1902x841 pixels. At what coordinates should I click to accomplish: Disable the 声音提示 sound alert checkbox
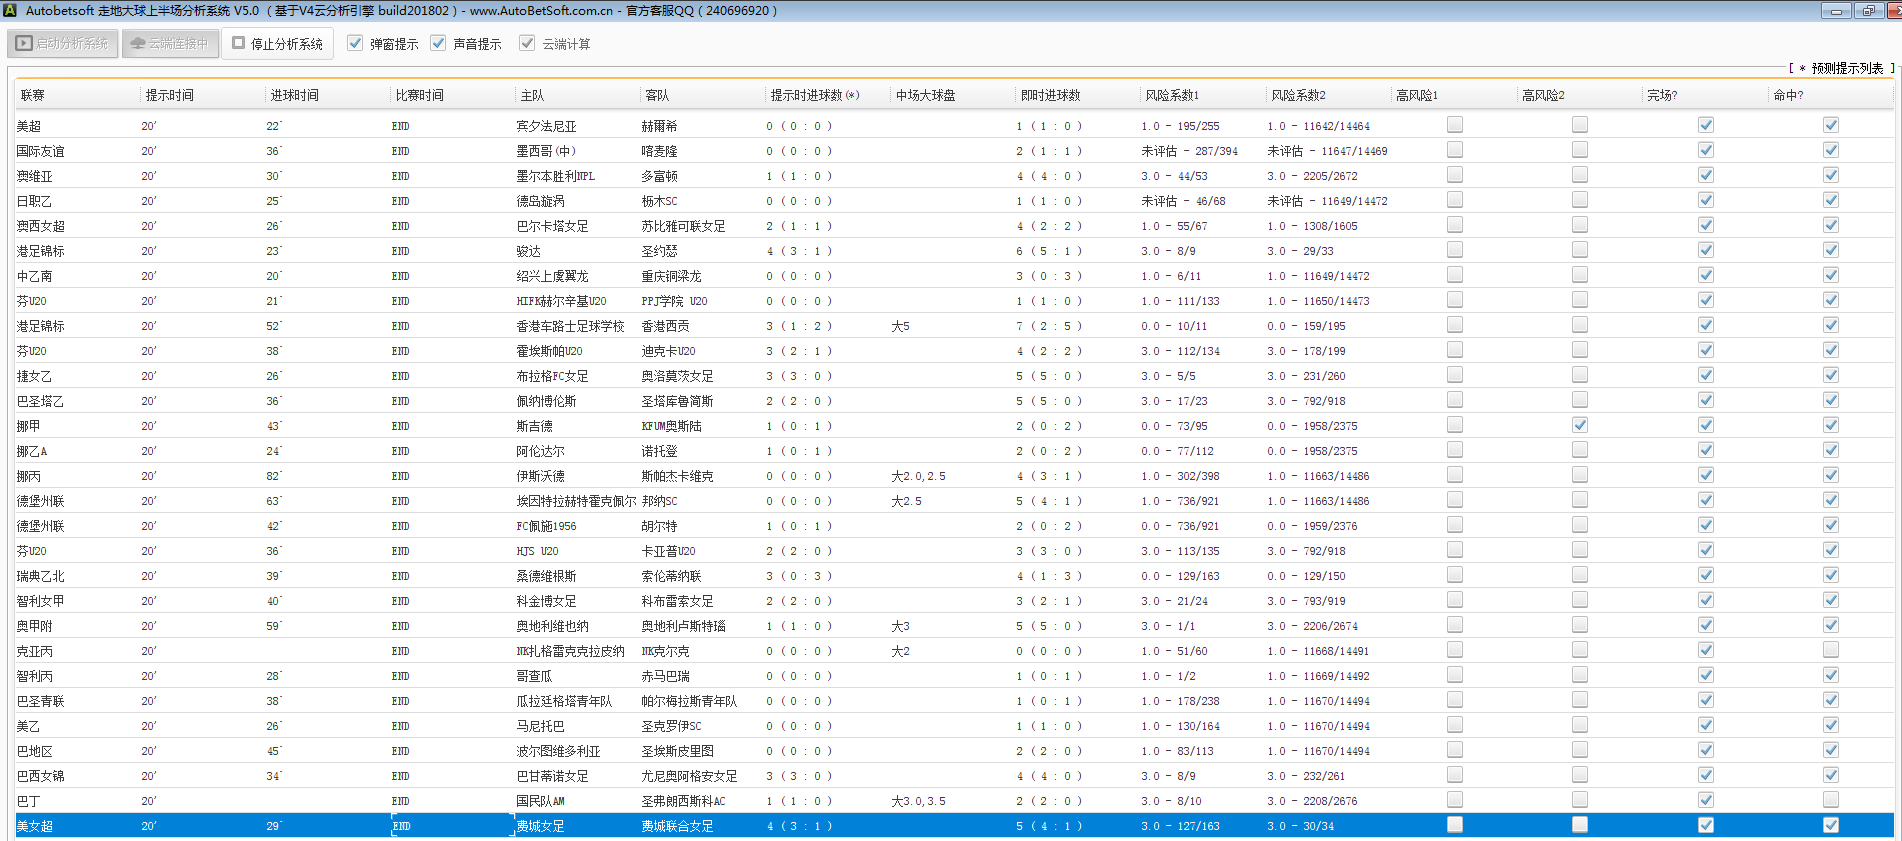(x=438, y=43)
